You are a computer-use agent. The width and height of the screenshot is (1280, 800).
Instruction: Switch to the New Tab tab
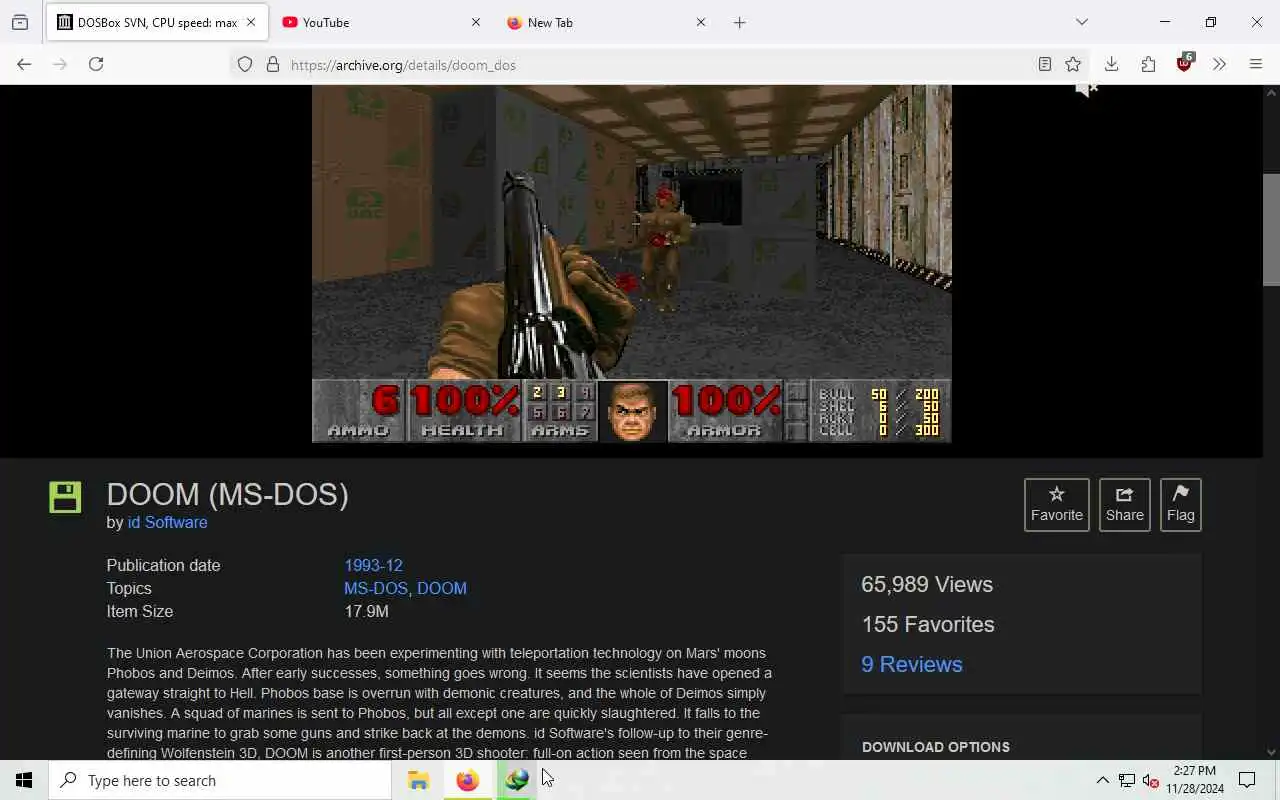pyautogui.click(x=607, y=22)
